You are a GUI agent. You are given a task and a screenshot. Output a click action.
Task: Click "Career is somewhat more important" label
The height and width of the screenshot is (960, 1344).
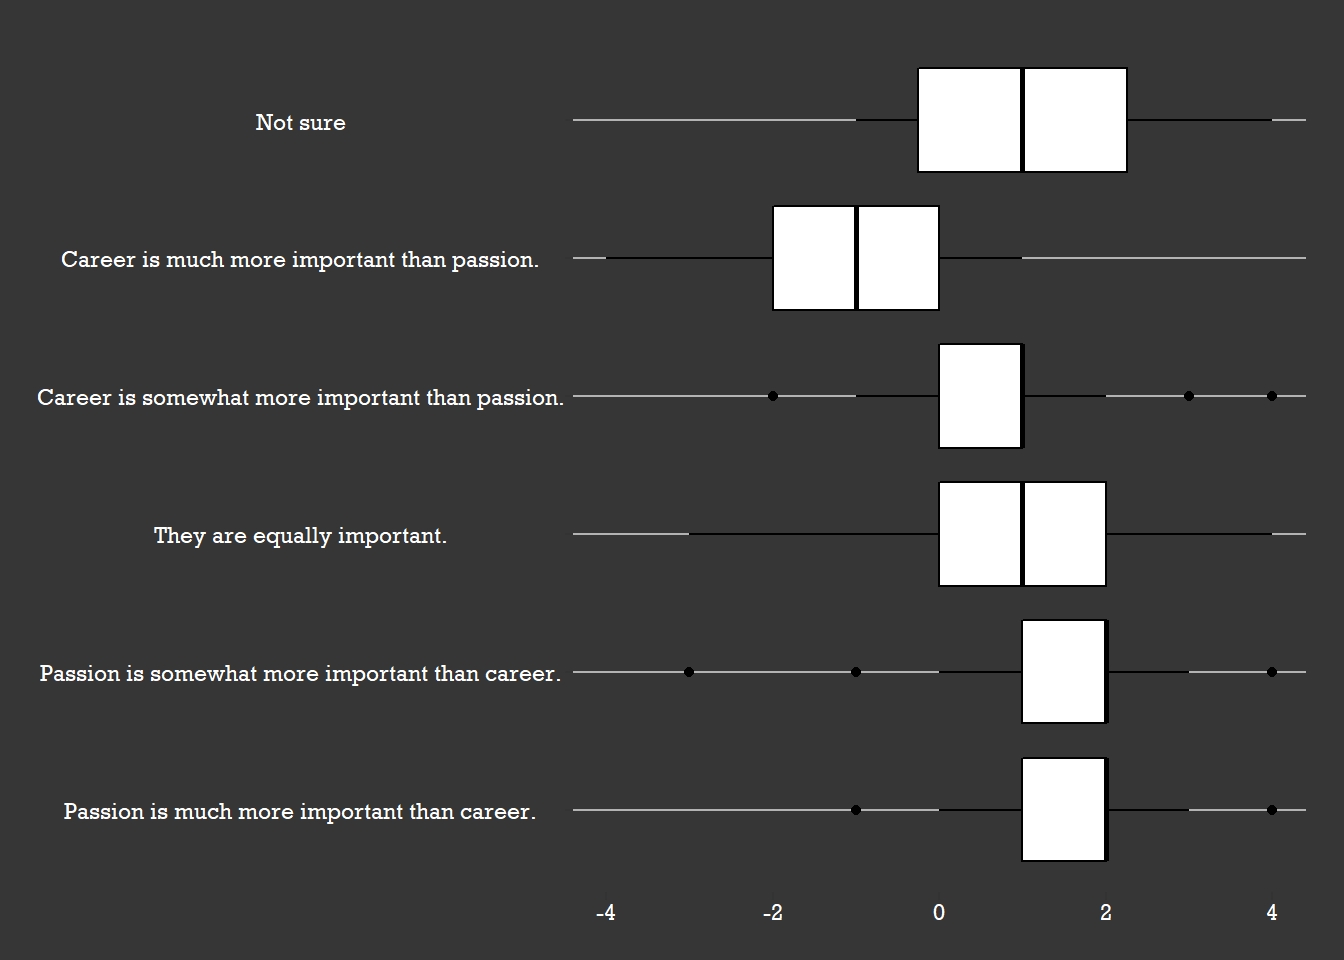[x=300, y=398]
